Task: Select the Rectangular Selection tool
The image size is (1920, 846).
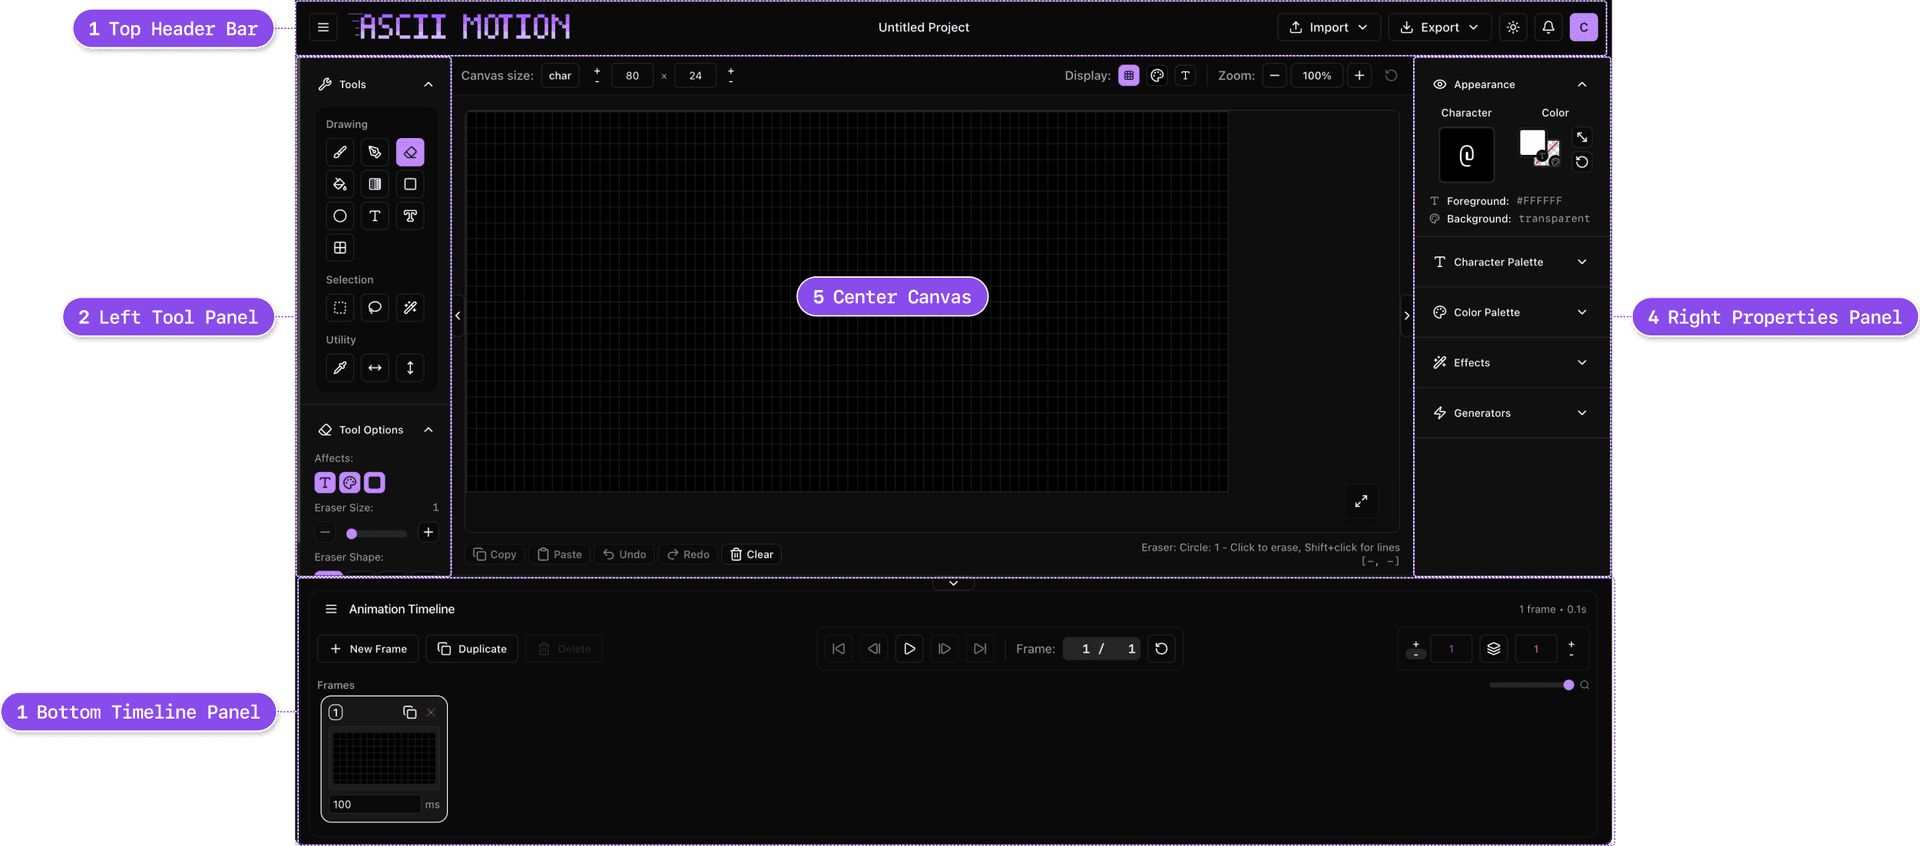Action: [x=340, y=308]
